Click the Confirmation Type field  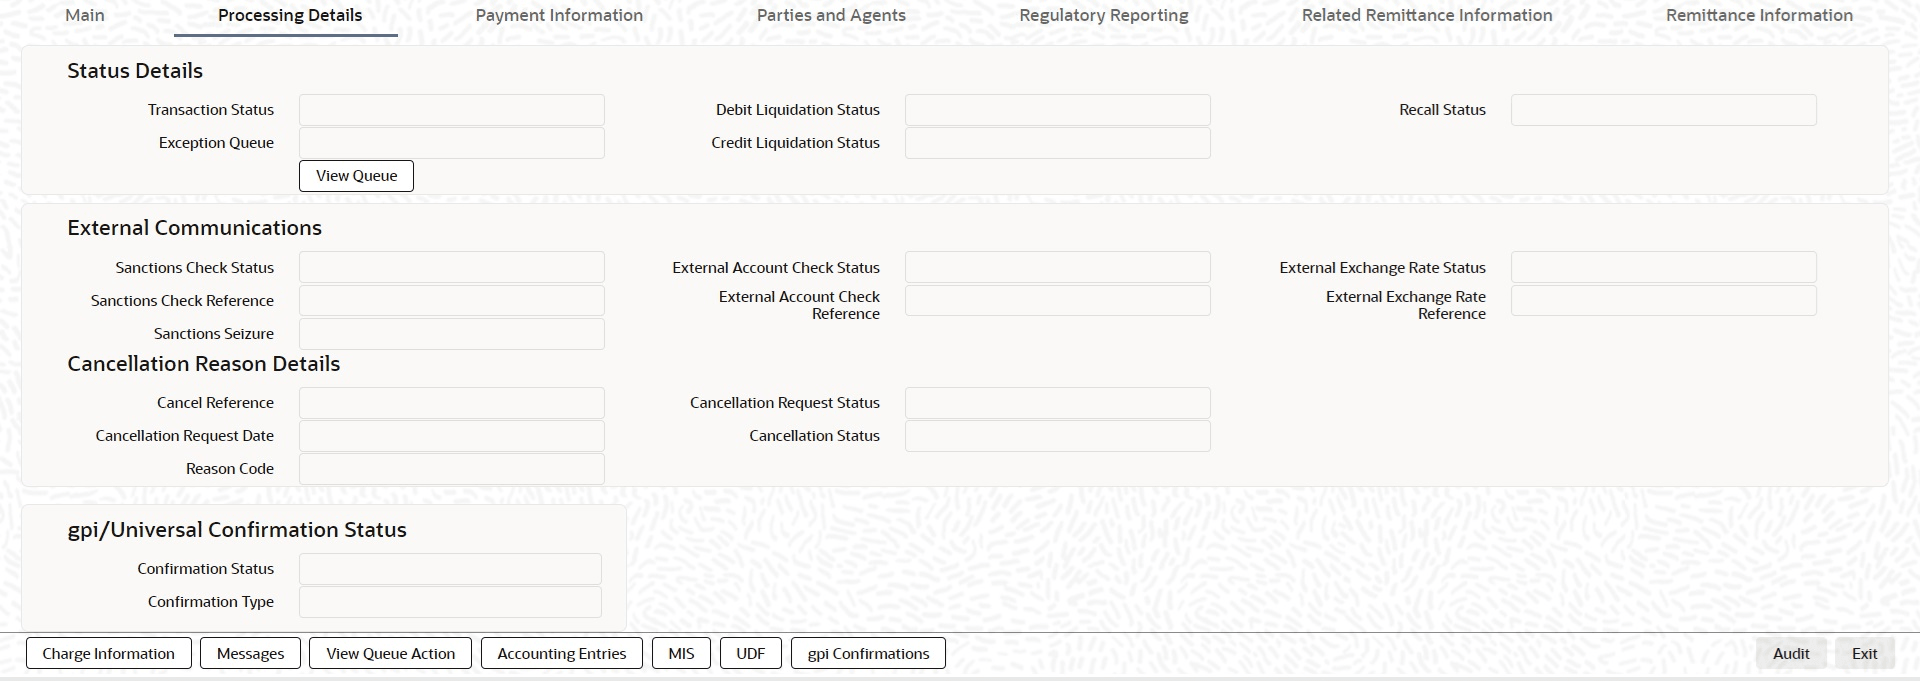[x=450, y=602]
